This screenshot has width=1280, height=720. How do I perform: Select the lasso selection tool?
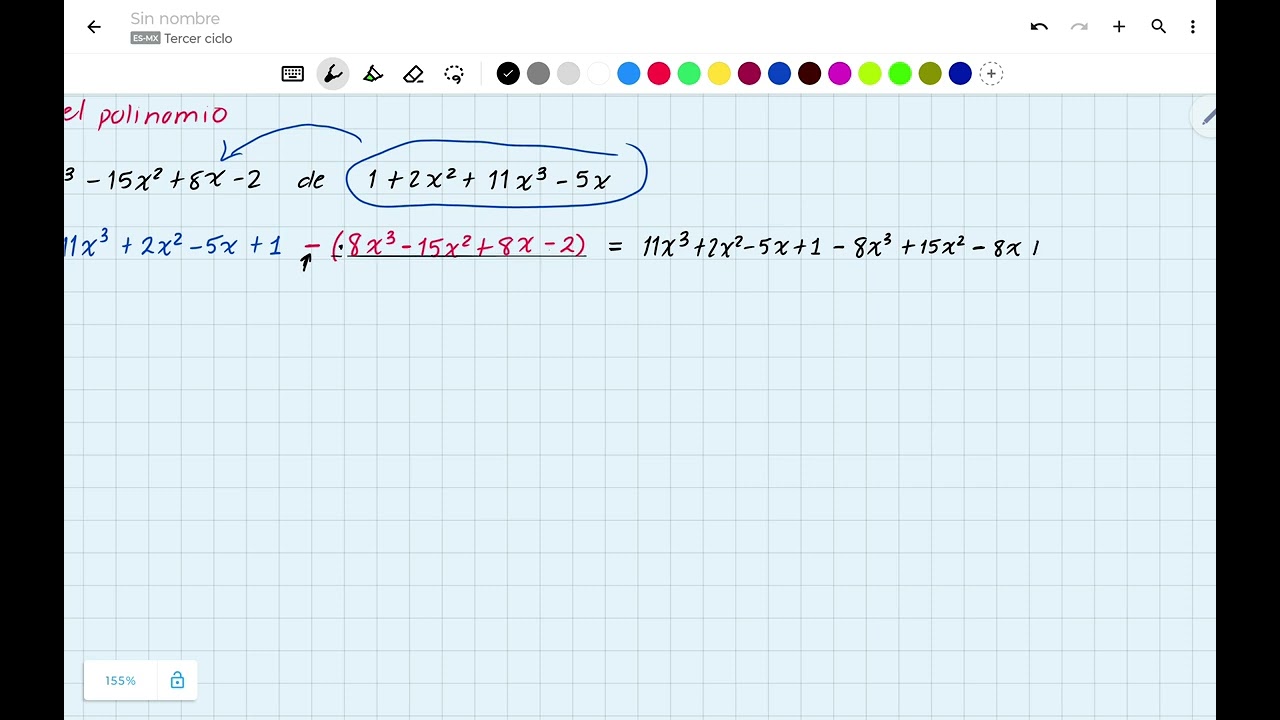[454, 73]
